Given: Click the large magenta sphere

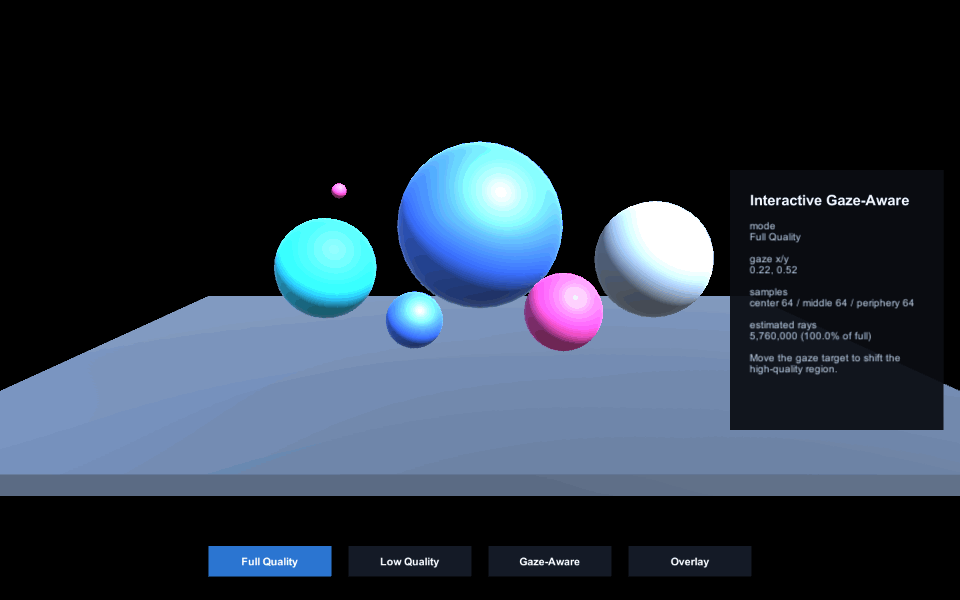Looking at the screenshot, I should click(563, 312).
